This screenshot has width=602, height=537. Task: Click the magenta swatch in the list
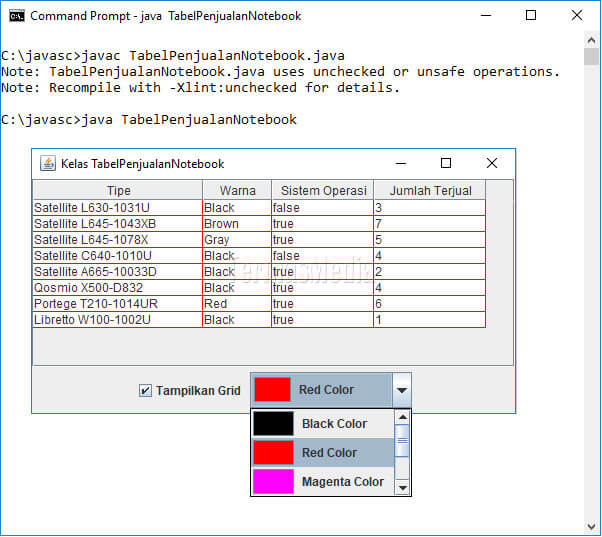[273, 481]
